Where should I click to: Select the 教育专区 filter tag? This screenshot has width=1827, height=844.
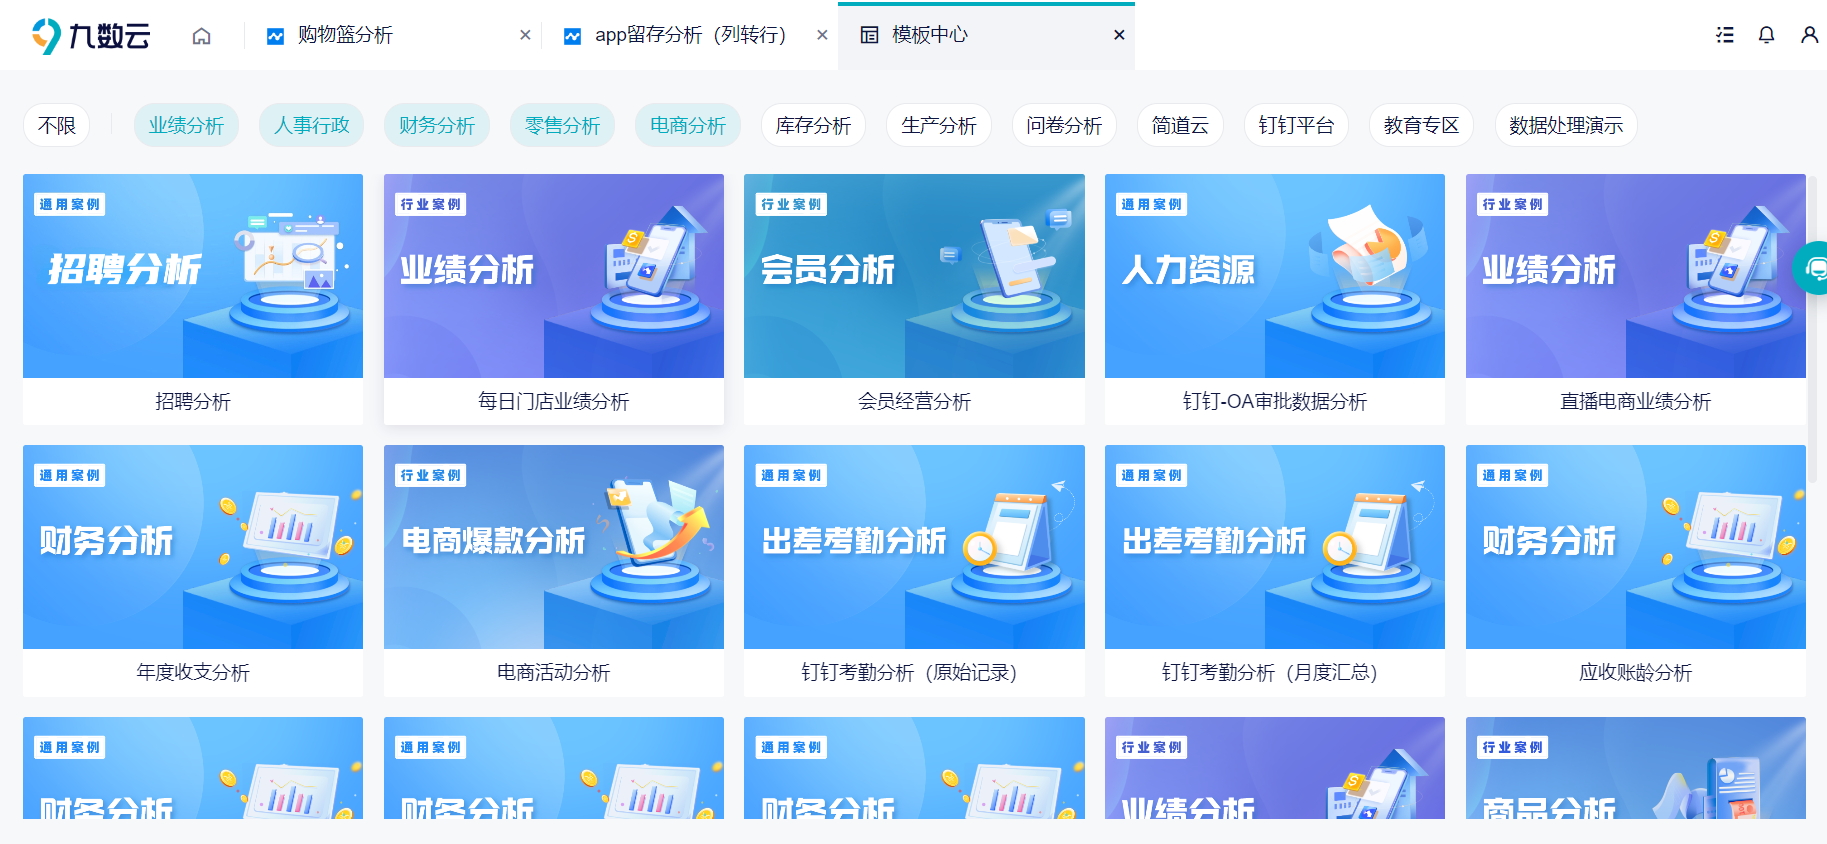coord(1421,125)
